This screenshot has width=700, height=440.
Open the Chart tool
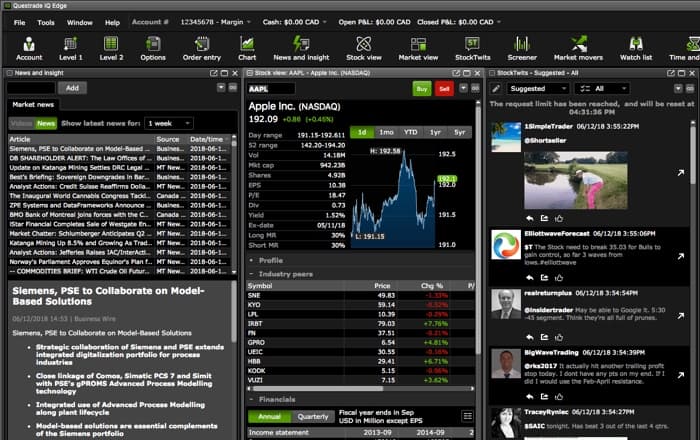(247, 49)
